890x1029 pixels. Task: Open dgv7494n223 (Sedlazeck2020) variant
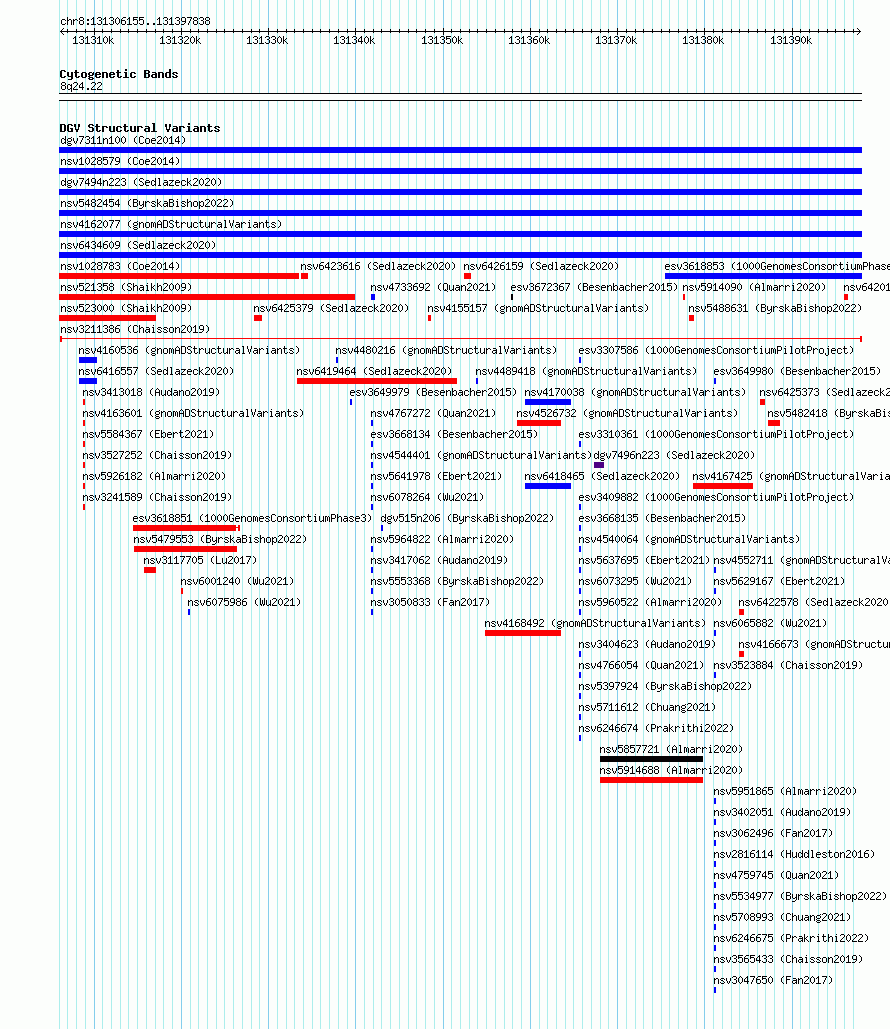(141, 182)
